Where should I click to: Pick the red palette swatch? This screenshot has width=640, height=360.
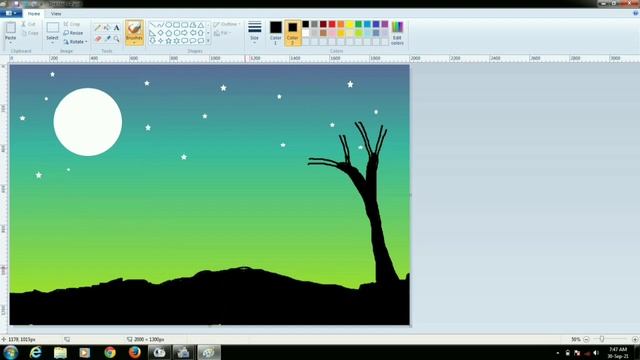332,24
